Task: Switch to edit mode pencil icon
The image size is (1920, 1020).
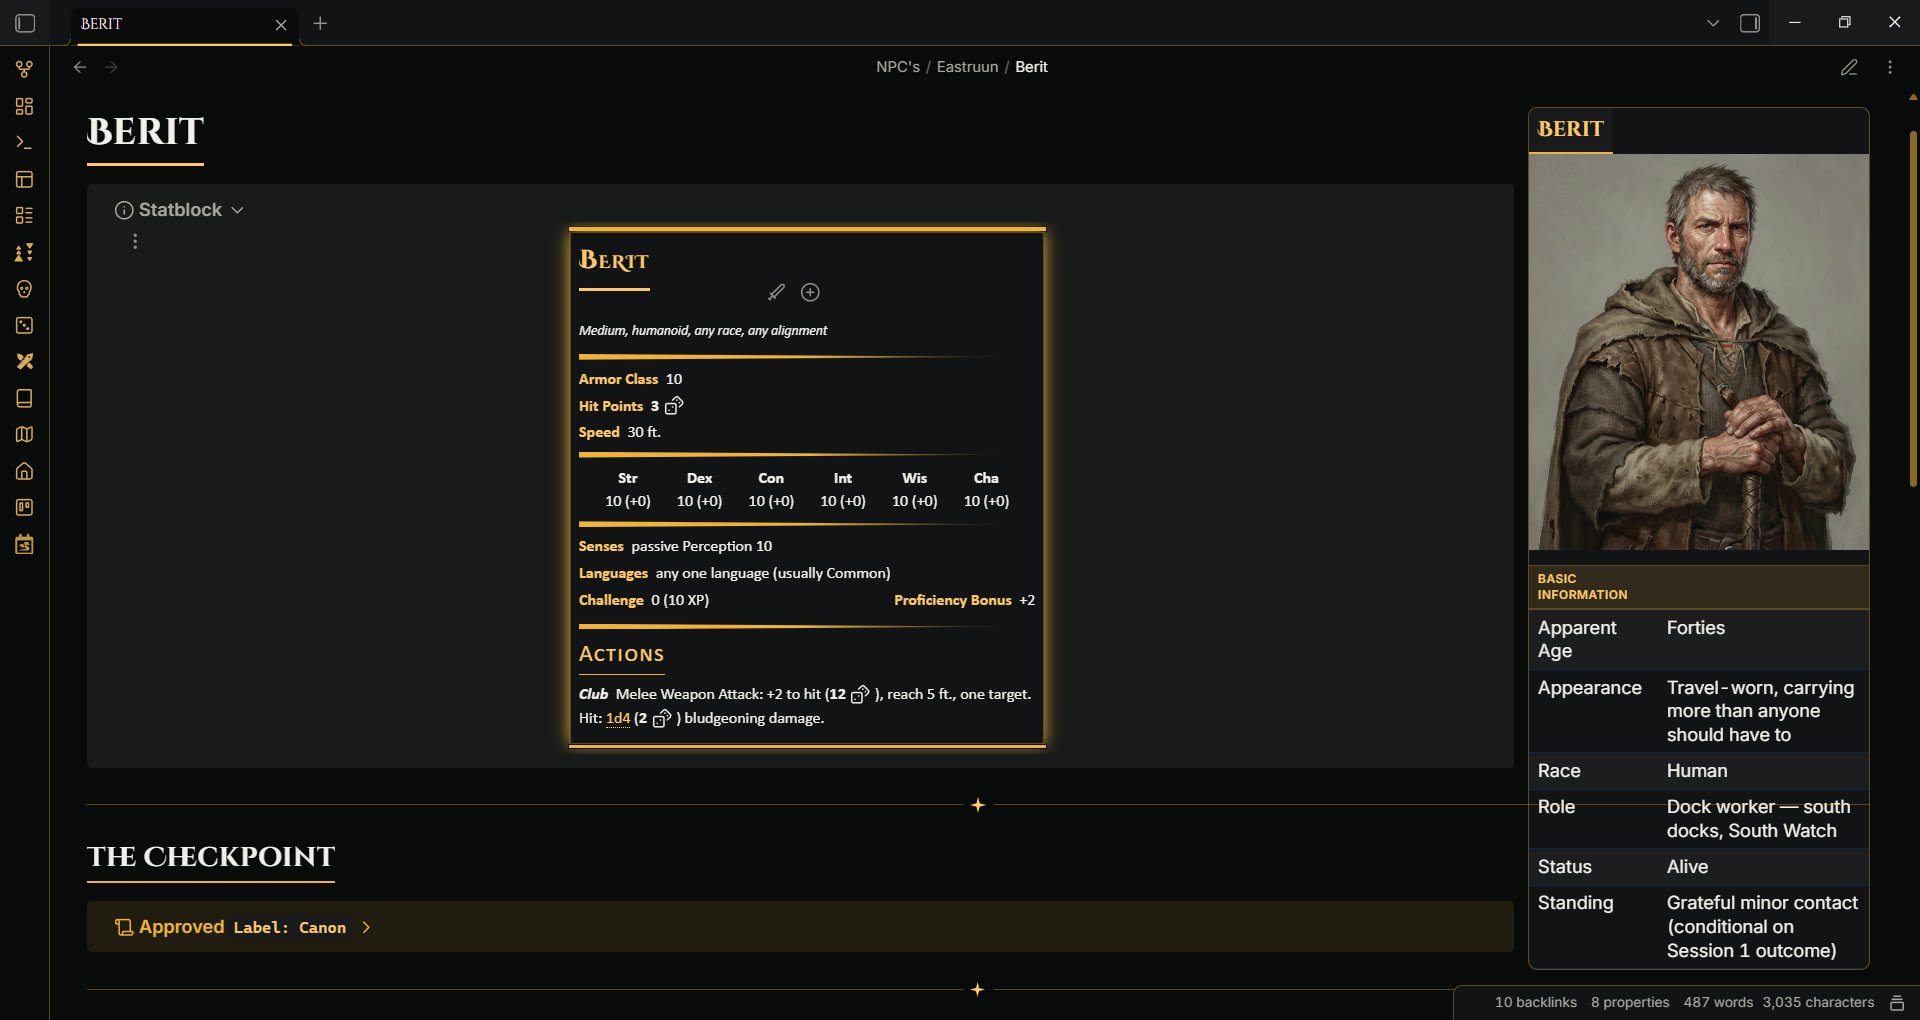Action: click(x=1849, y=67)
